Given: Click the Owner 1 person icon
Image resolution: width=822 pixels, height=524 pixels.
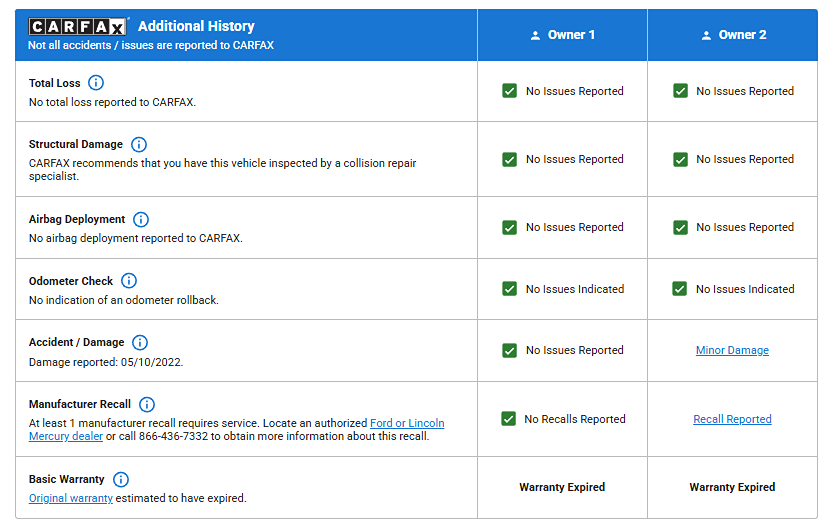Looking at the screenshot, I should point(535,35).
